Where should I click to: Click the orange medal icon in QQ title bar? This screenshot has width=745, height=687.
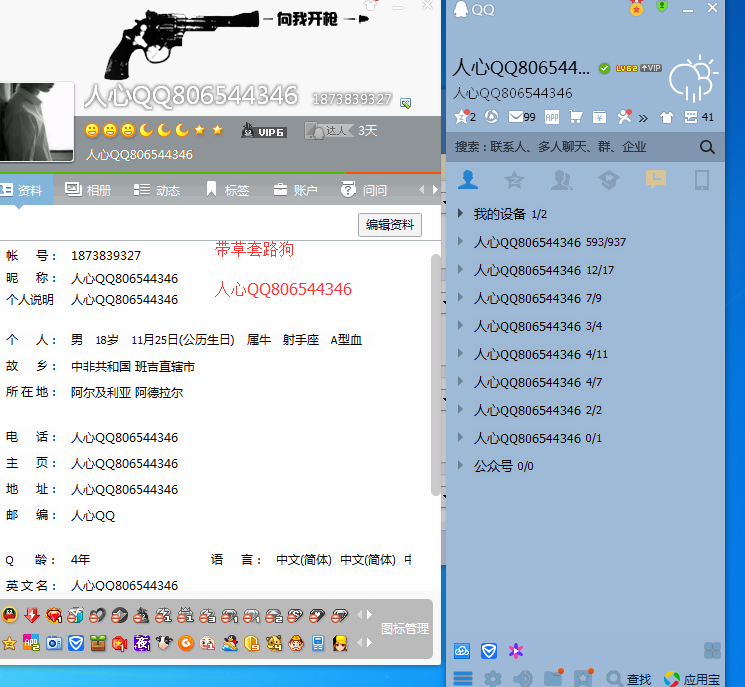[636, 8]
